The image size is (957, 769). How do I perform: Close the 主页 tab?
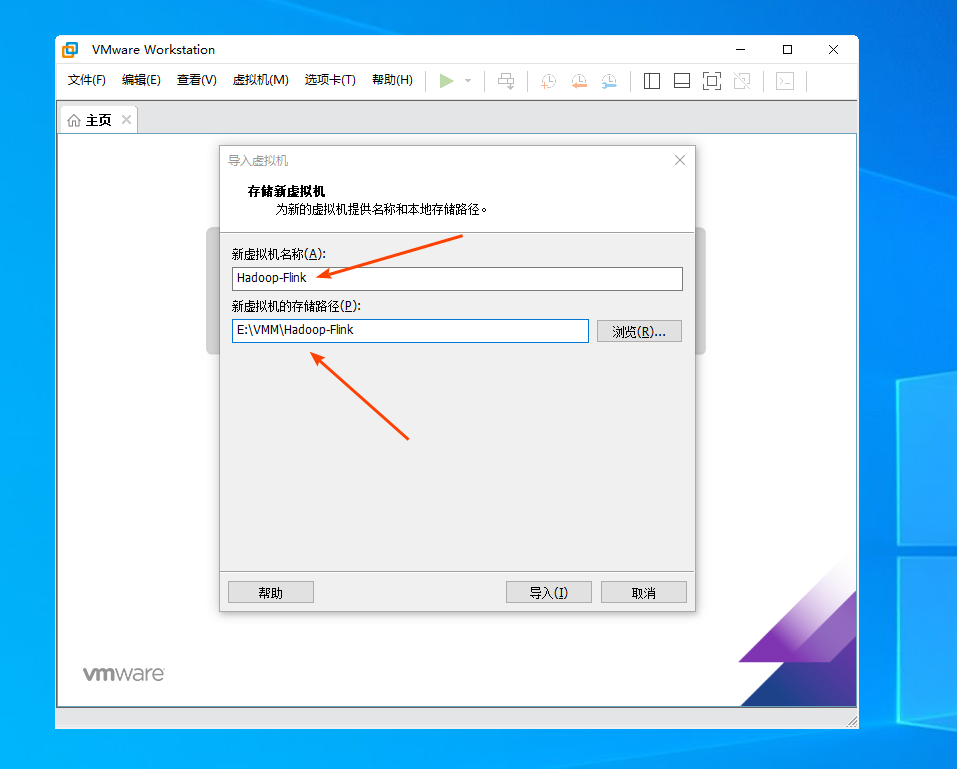[126, 120]
